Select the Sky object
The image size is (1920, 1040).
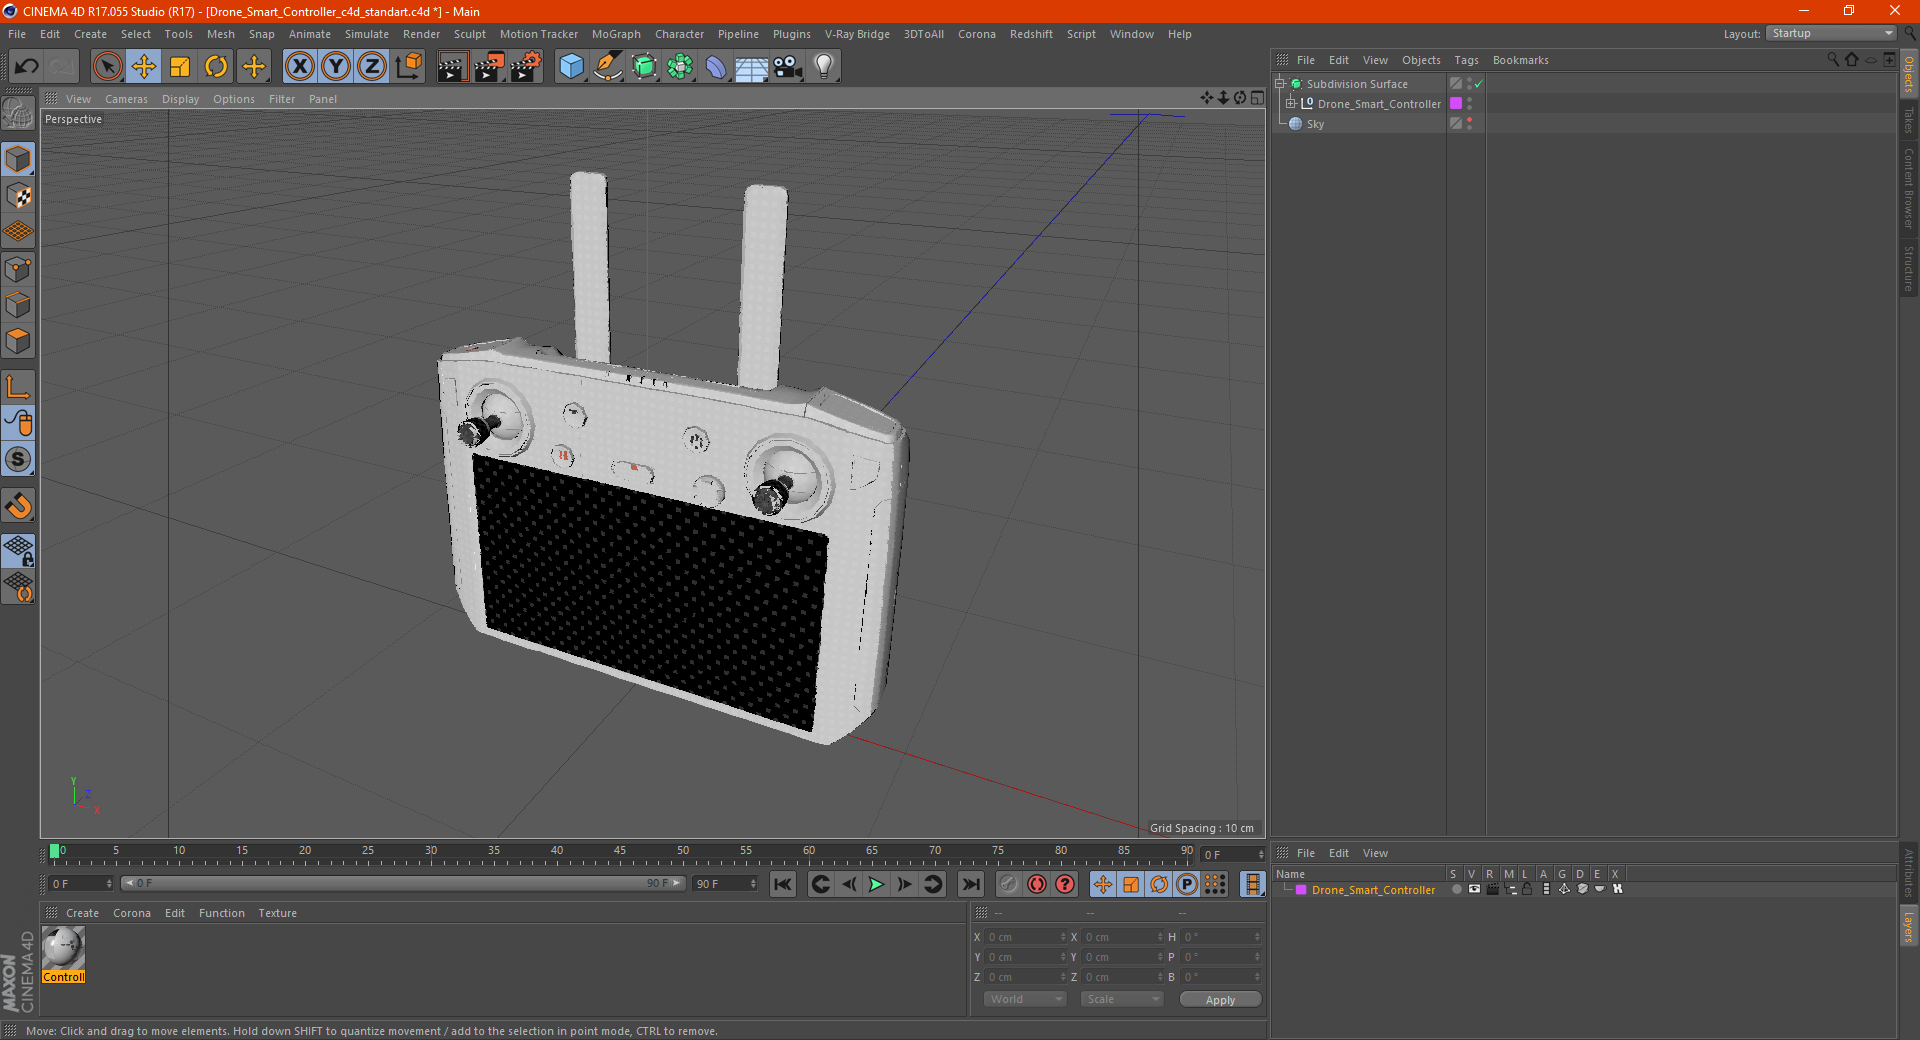click(x=1315, y=124)
